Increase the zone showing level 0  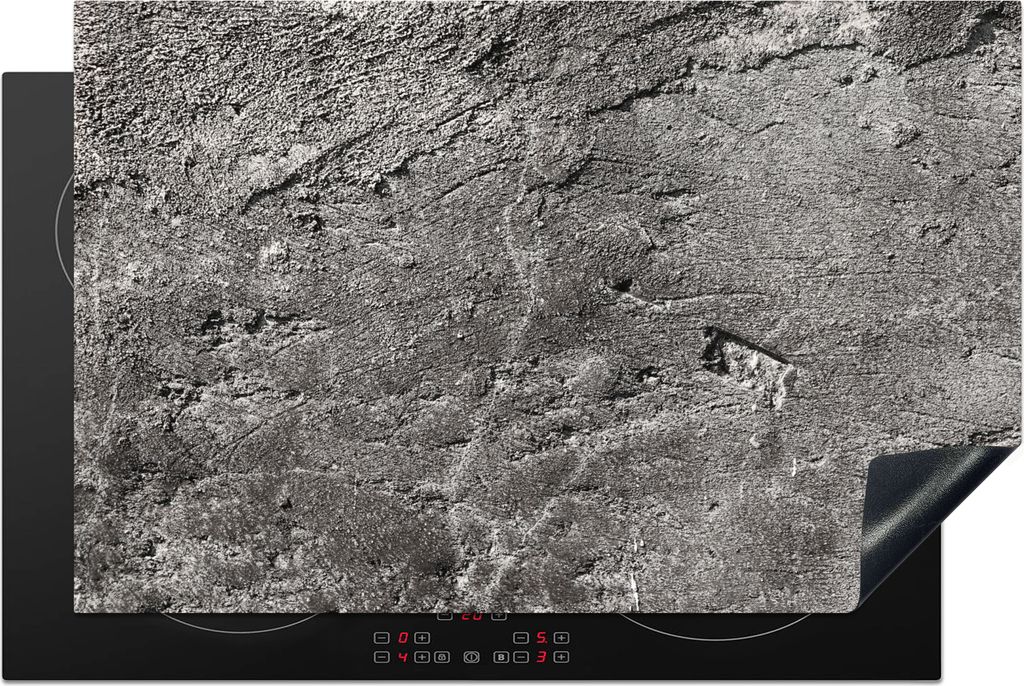(x=422, y=638)
